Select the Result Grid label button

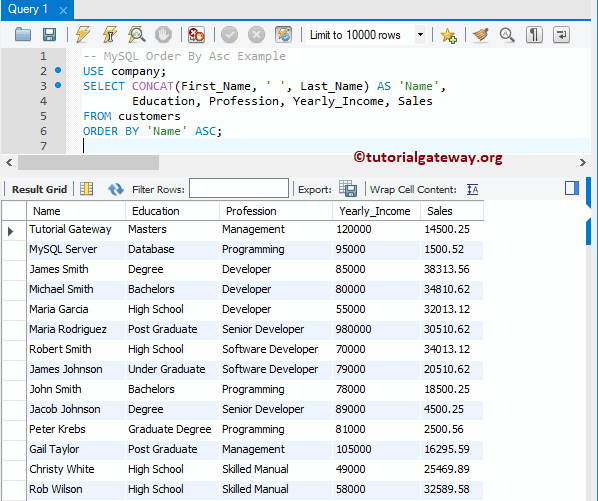point(39,189)
